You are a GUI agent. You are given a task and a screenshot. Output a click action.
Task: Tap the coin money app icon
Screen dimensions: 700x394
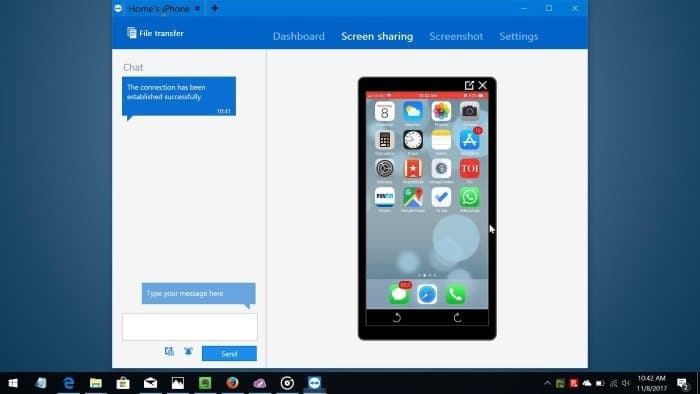coord(441,169)
